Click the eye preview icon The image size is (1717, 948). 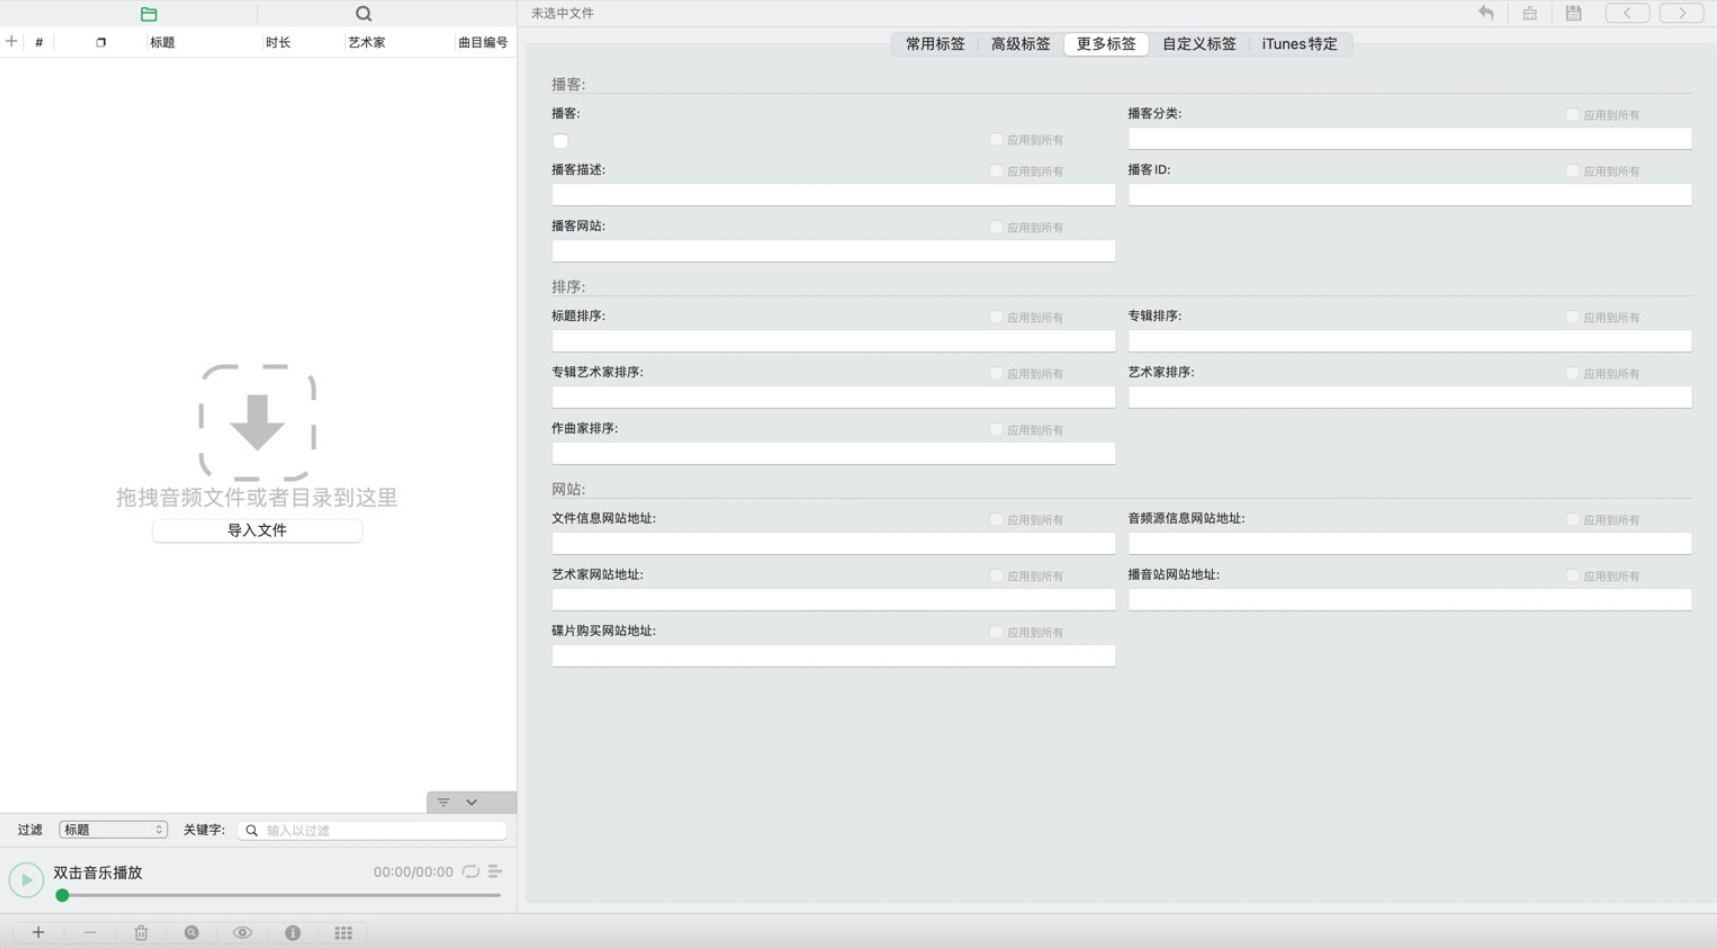tap(242, 932)
